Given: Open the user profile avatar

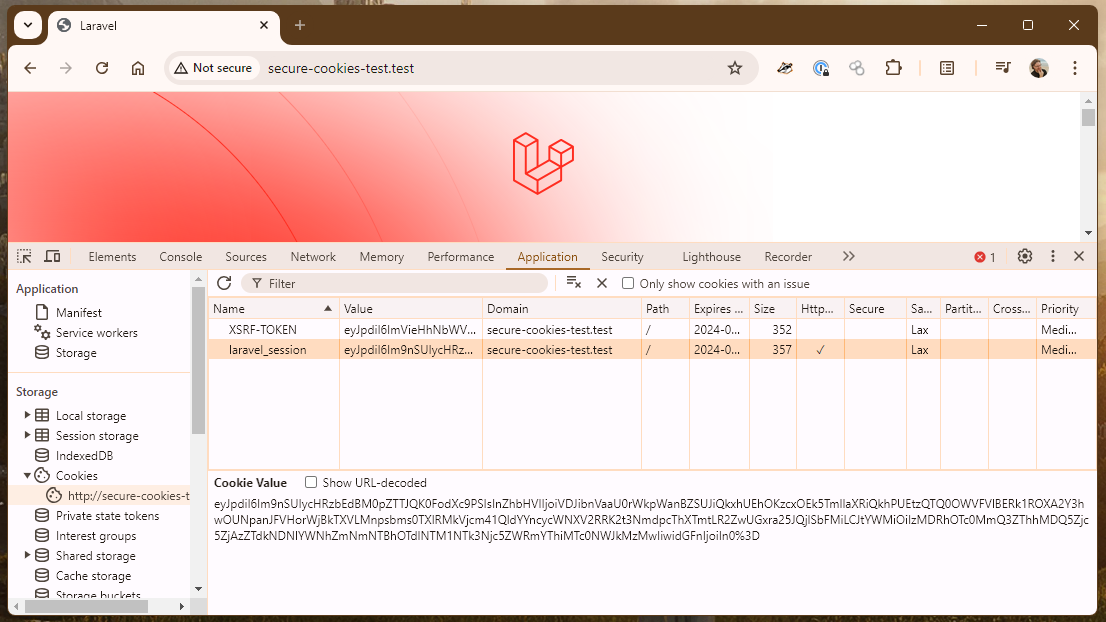Looking at the screenshot, I should click(1038, 68).
